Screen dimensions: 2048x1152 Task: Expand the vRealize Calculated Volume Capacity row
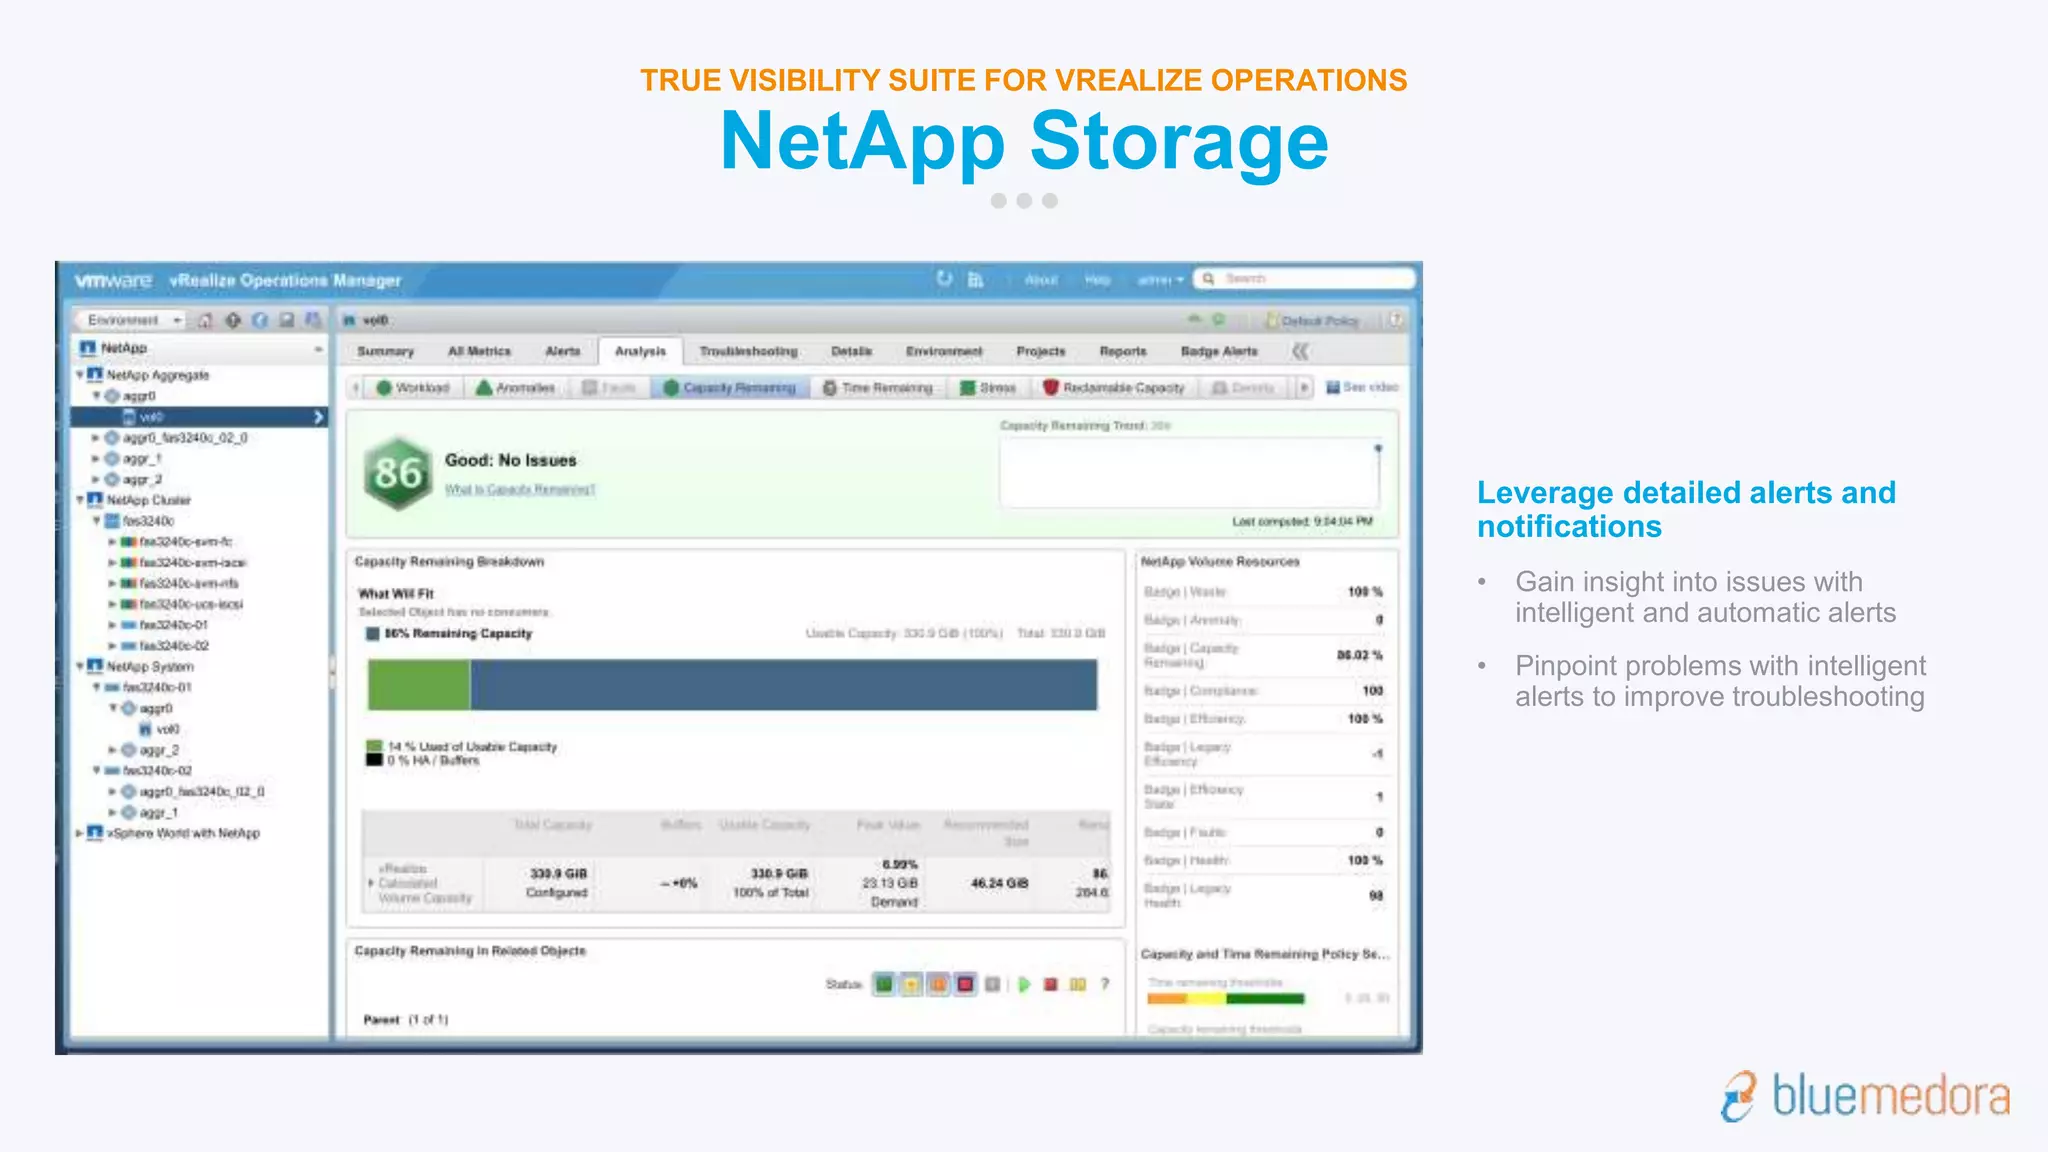pyautogui.click(x=371, y=883)
